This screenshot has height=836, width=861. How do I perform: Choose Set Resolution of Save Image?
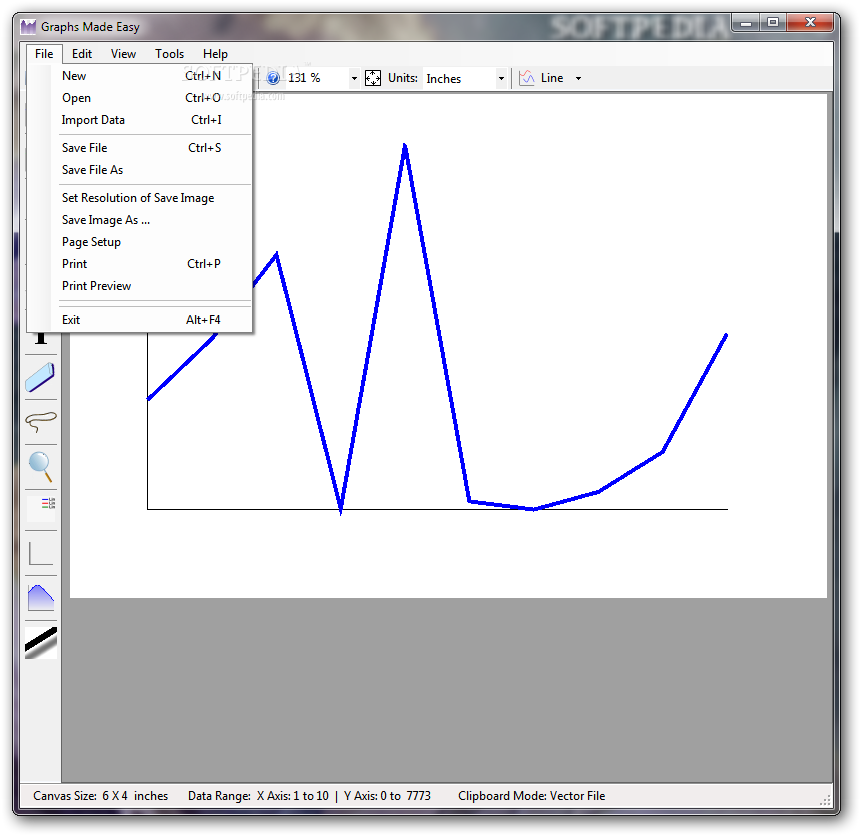[x=141, y=198]
